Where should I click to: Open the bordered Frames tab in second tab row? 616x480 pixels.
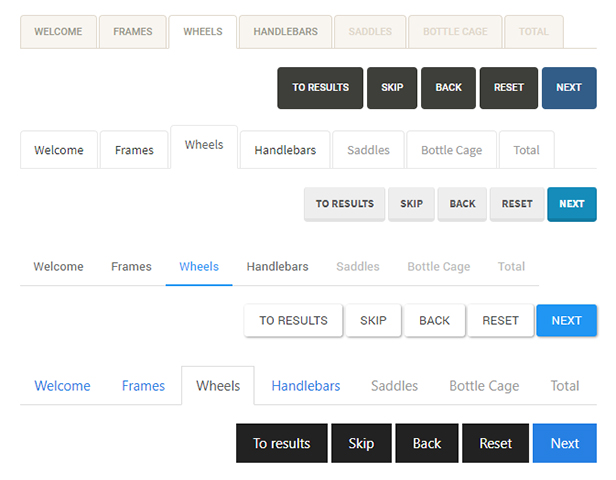[134, 150]
